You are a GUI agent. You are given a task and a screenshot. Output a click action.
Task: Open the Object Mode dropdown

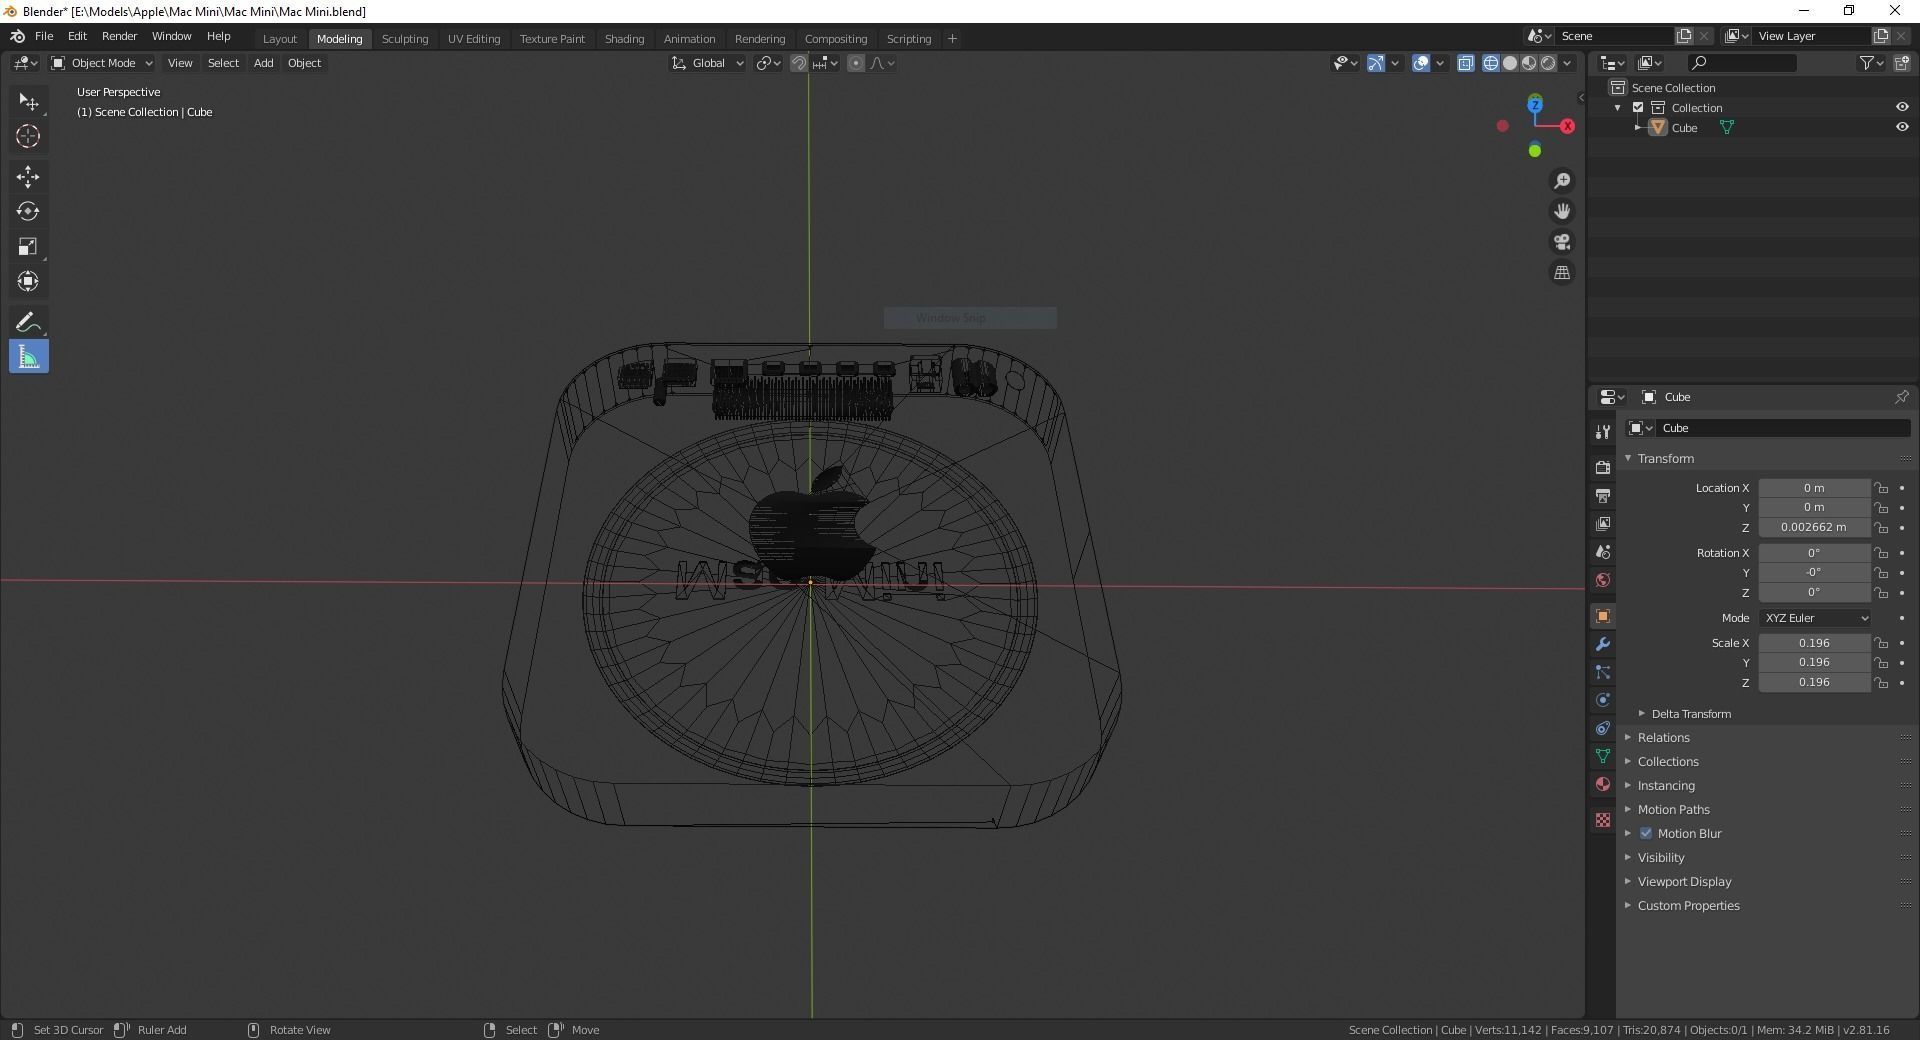(x=102, y=63)
